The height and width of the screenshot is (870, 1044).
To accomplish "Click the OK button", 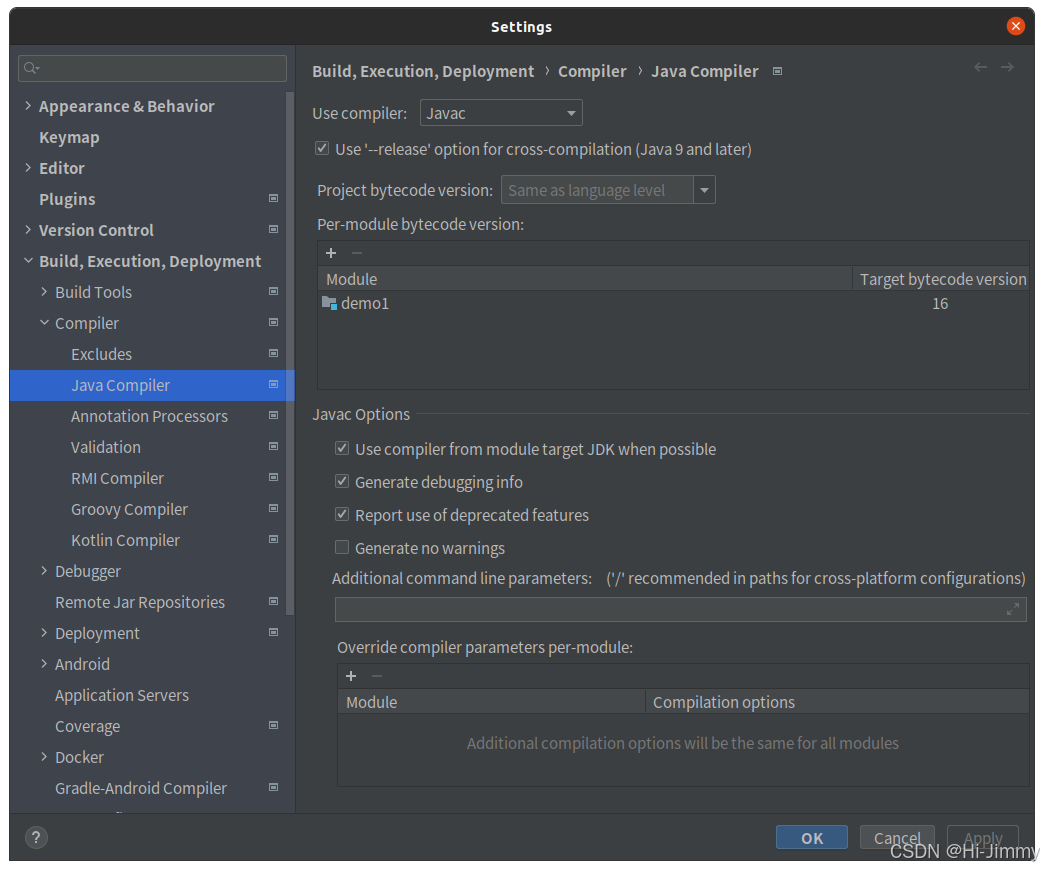I will pos(811,837).
